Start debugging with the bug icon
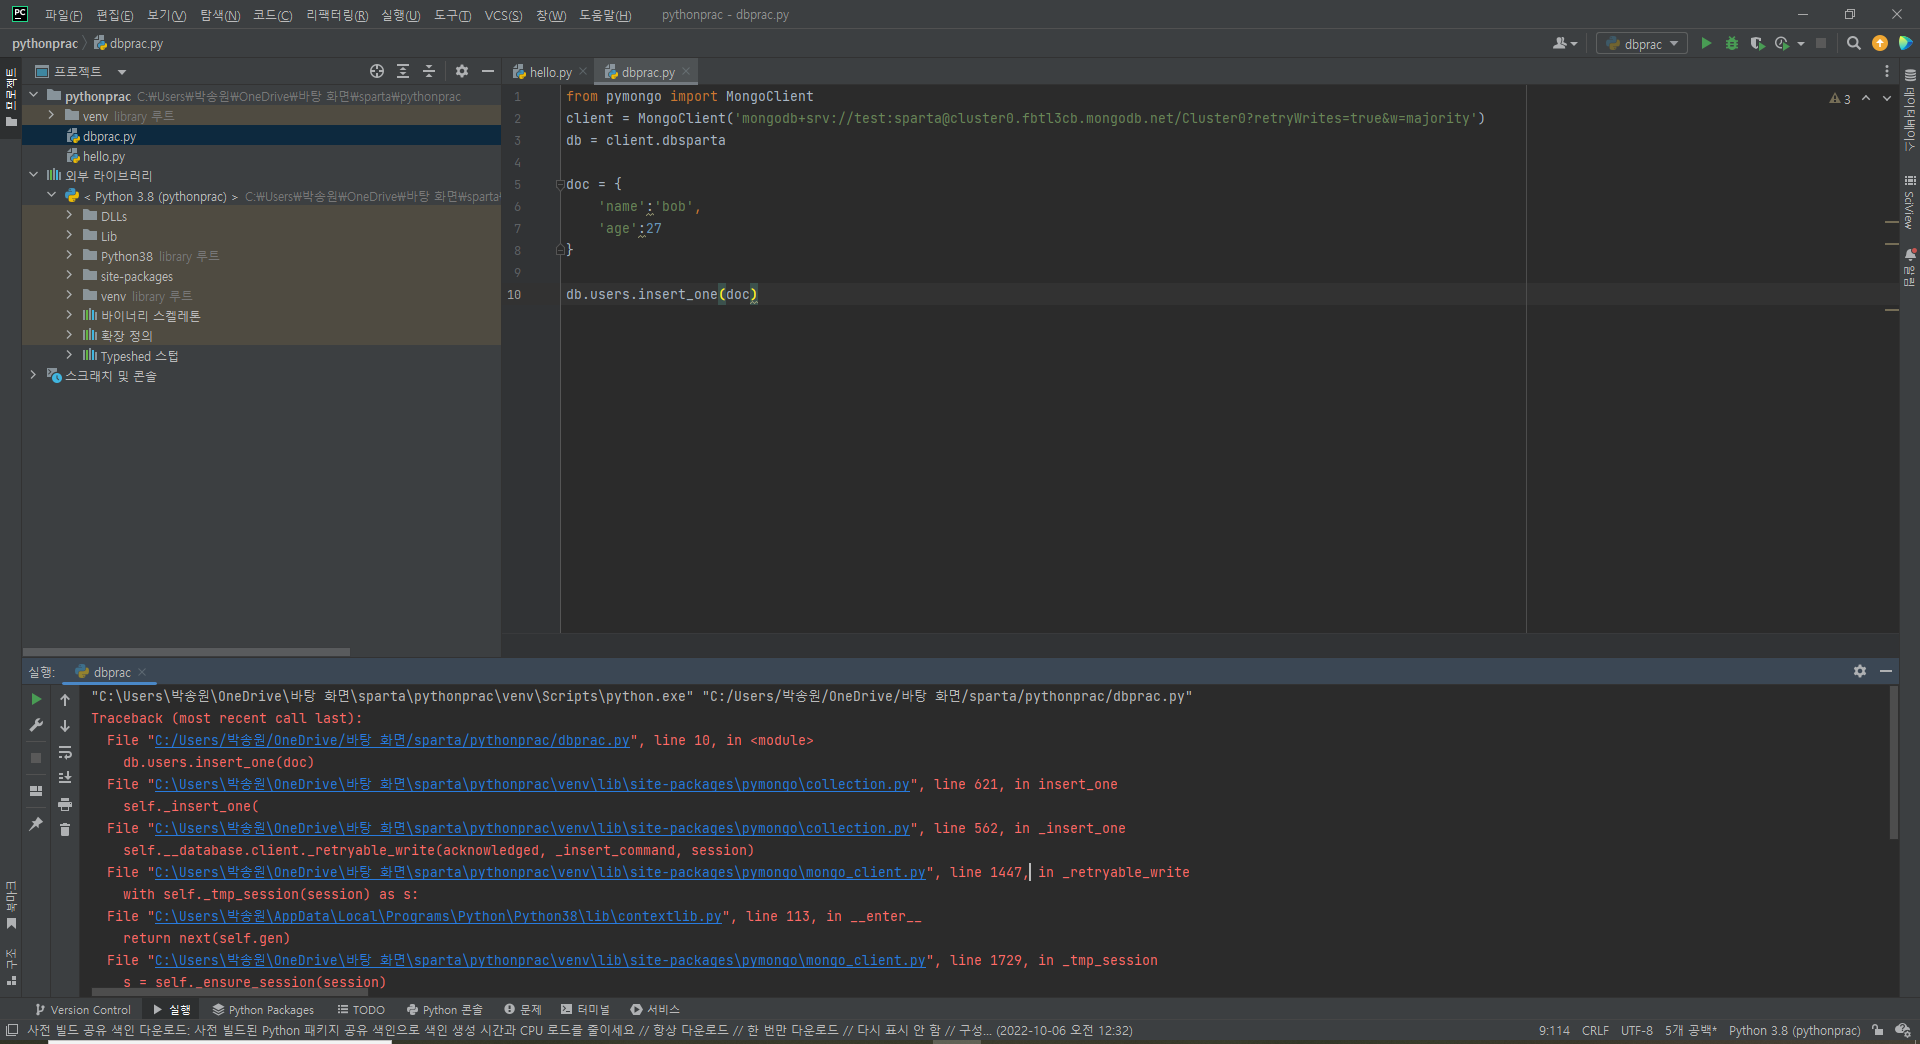 (x=1732, y=43)
